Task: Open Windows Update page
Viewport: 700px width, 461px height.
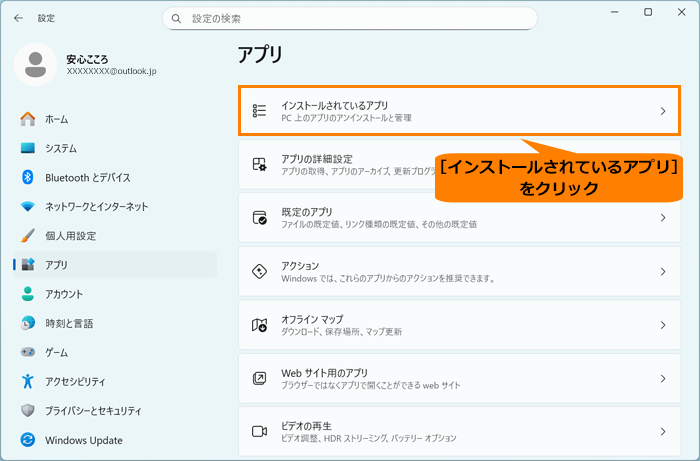Action: [x=115, y=440]
